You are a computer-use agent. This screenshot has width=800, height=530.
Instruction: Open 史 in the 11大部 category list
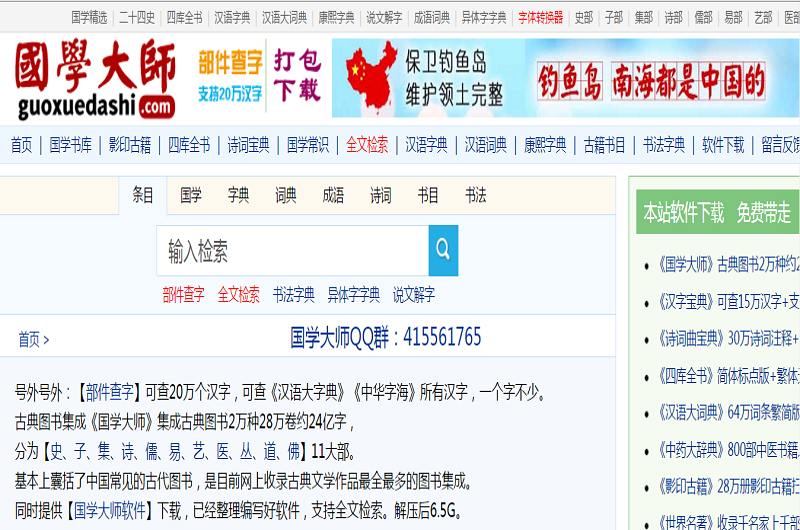point(56,451)
